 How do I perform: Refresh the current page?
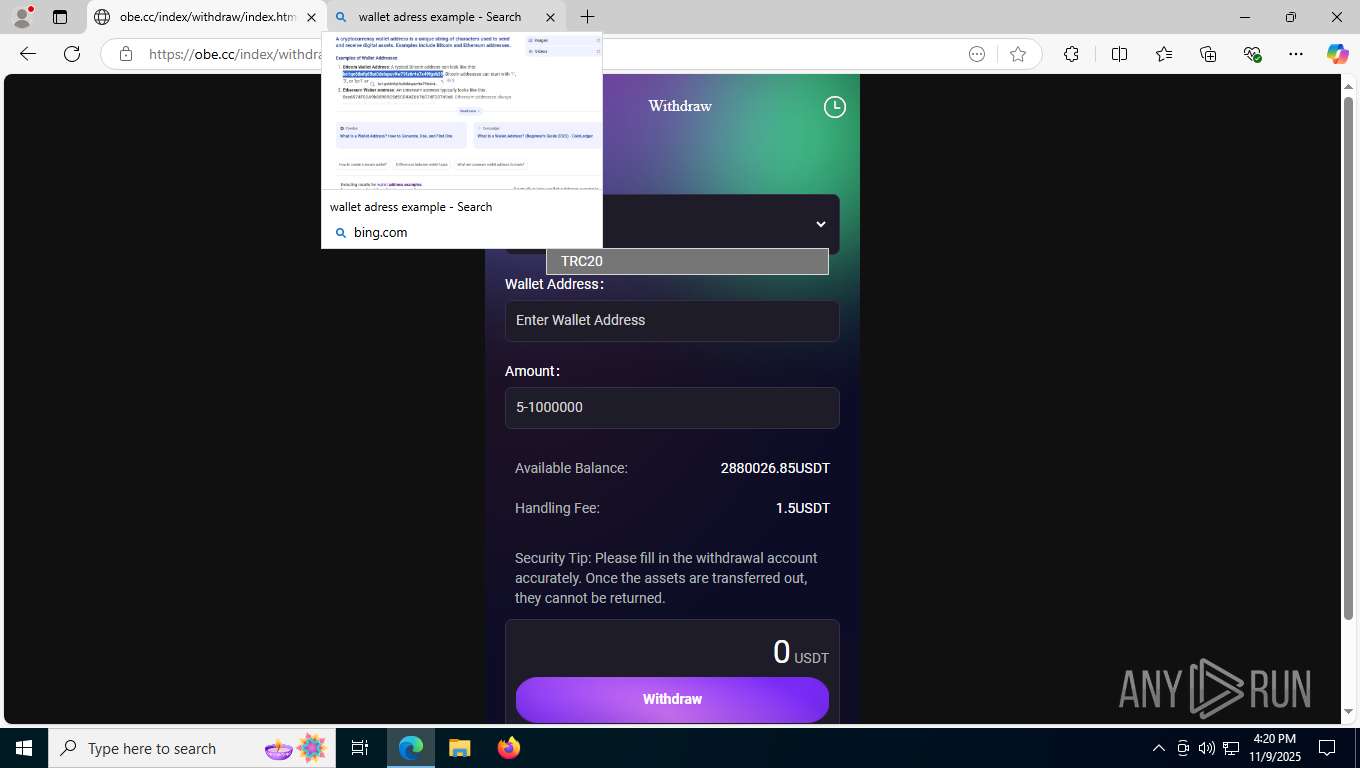pyautogui.click(x=71, y=54)
